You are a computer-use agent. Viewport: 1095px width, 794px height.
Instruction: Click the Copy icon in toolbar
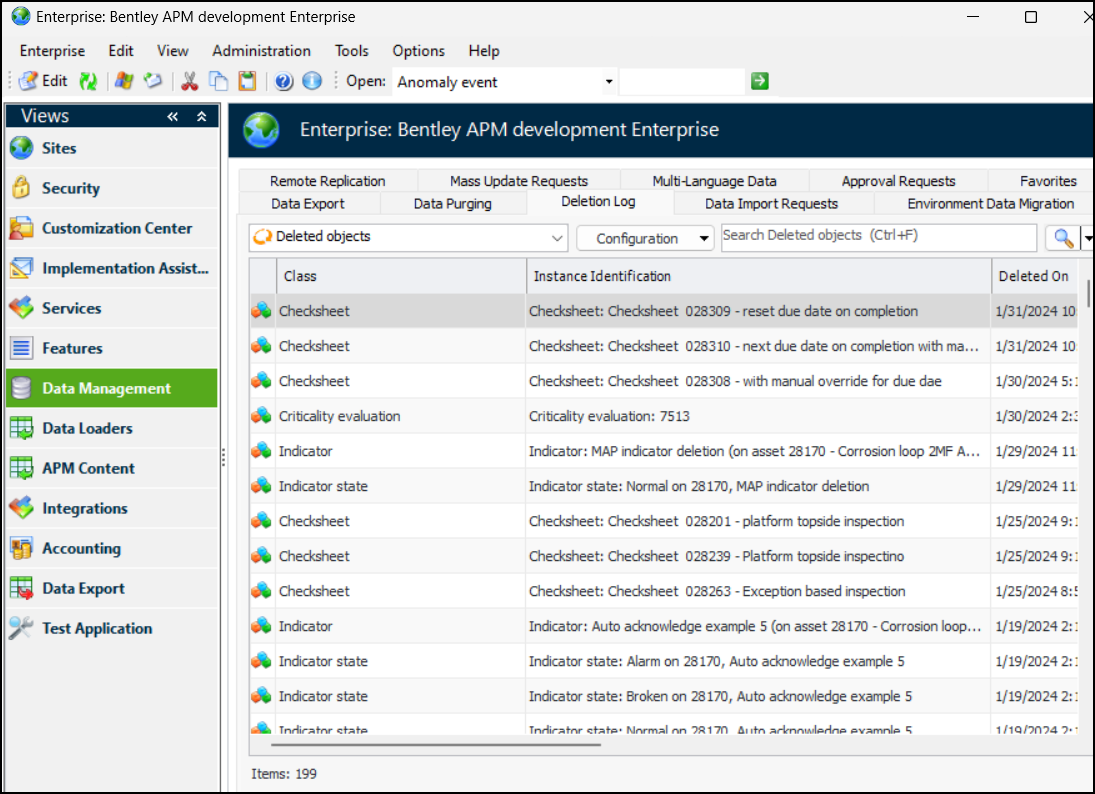[x=218, y=82]
